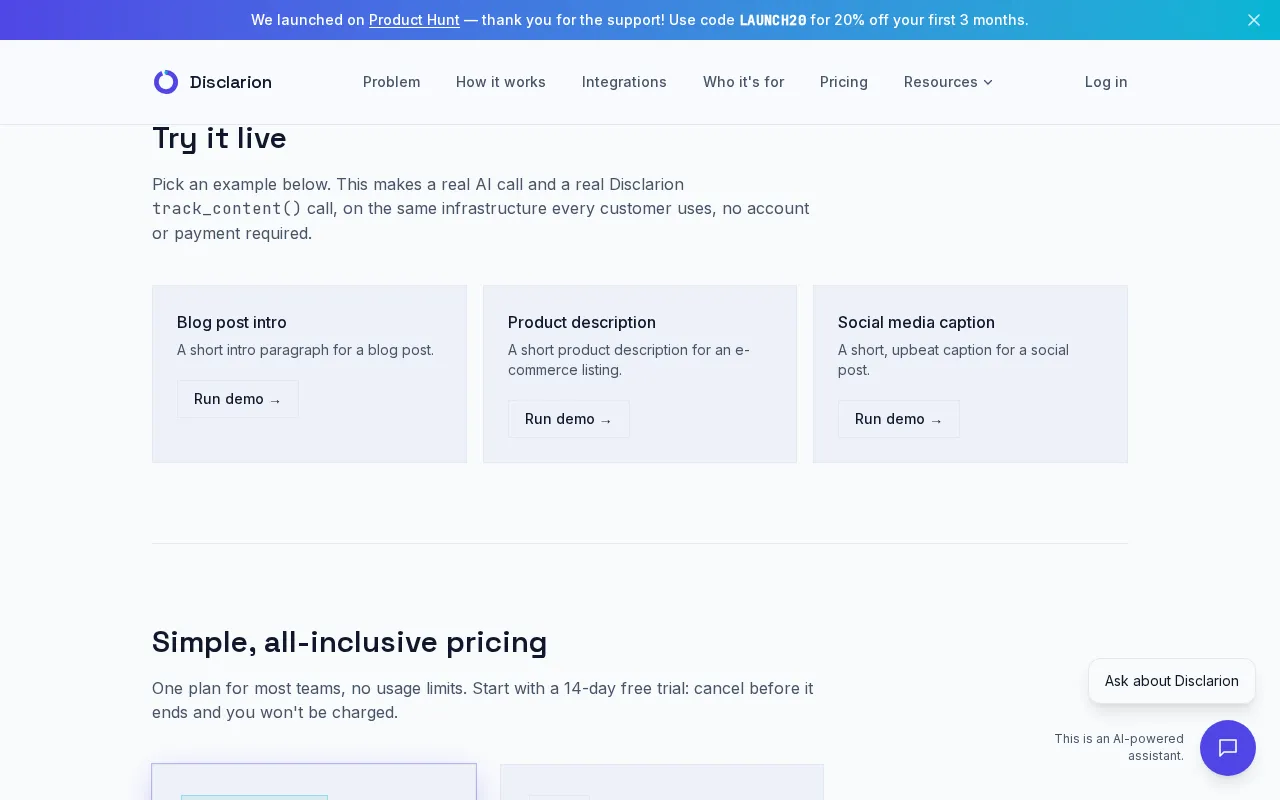Click the Ask about Disclarion prompt
Image resolution: width=1280 pixels, height=800 pixels.
(1172, 681)
